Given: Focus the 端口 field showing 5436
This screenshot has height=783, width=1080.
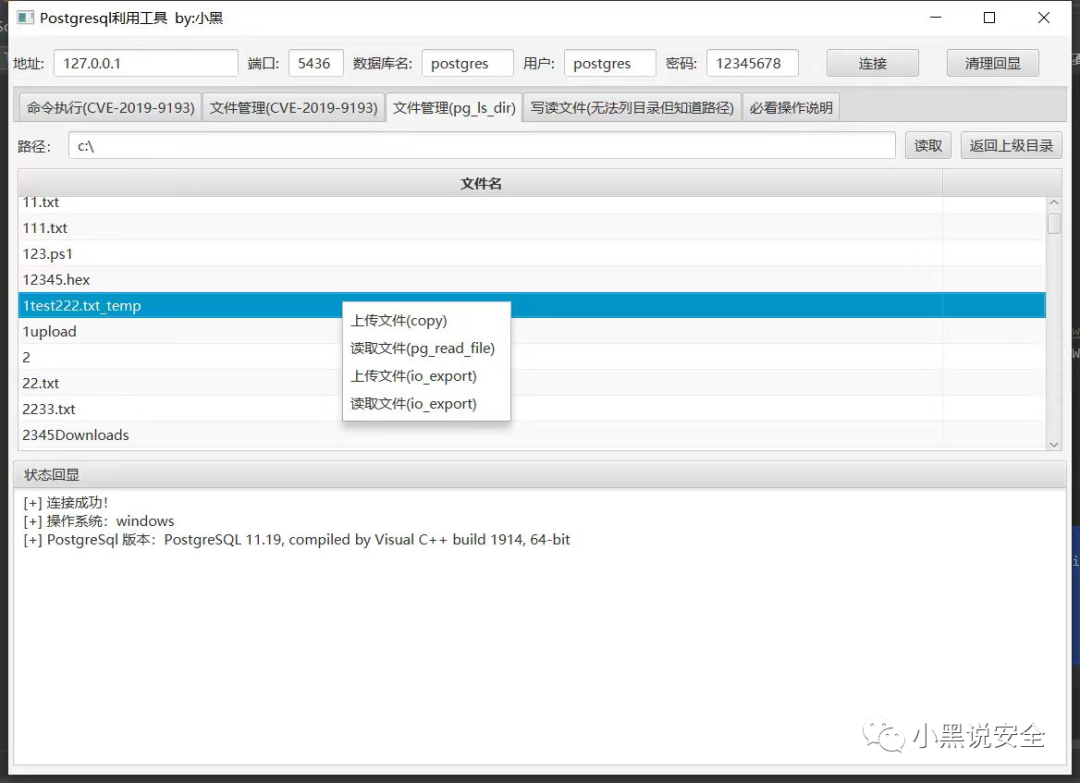Looking at the screenshot, I should pos(315,63).
